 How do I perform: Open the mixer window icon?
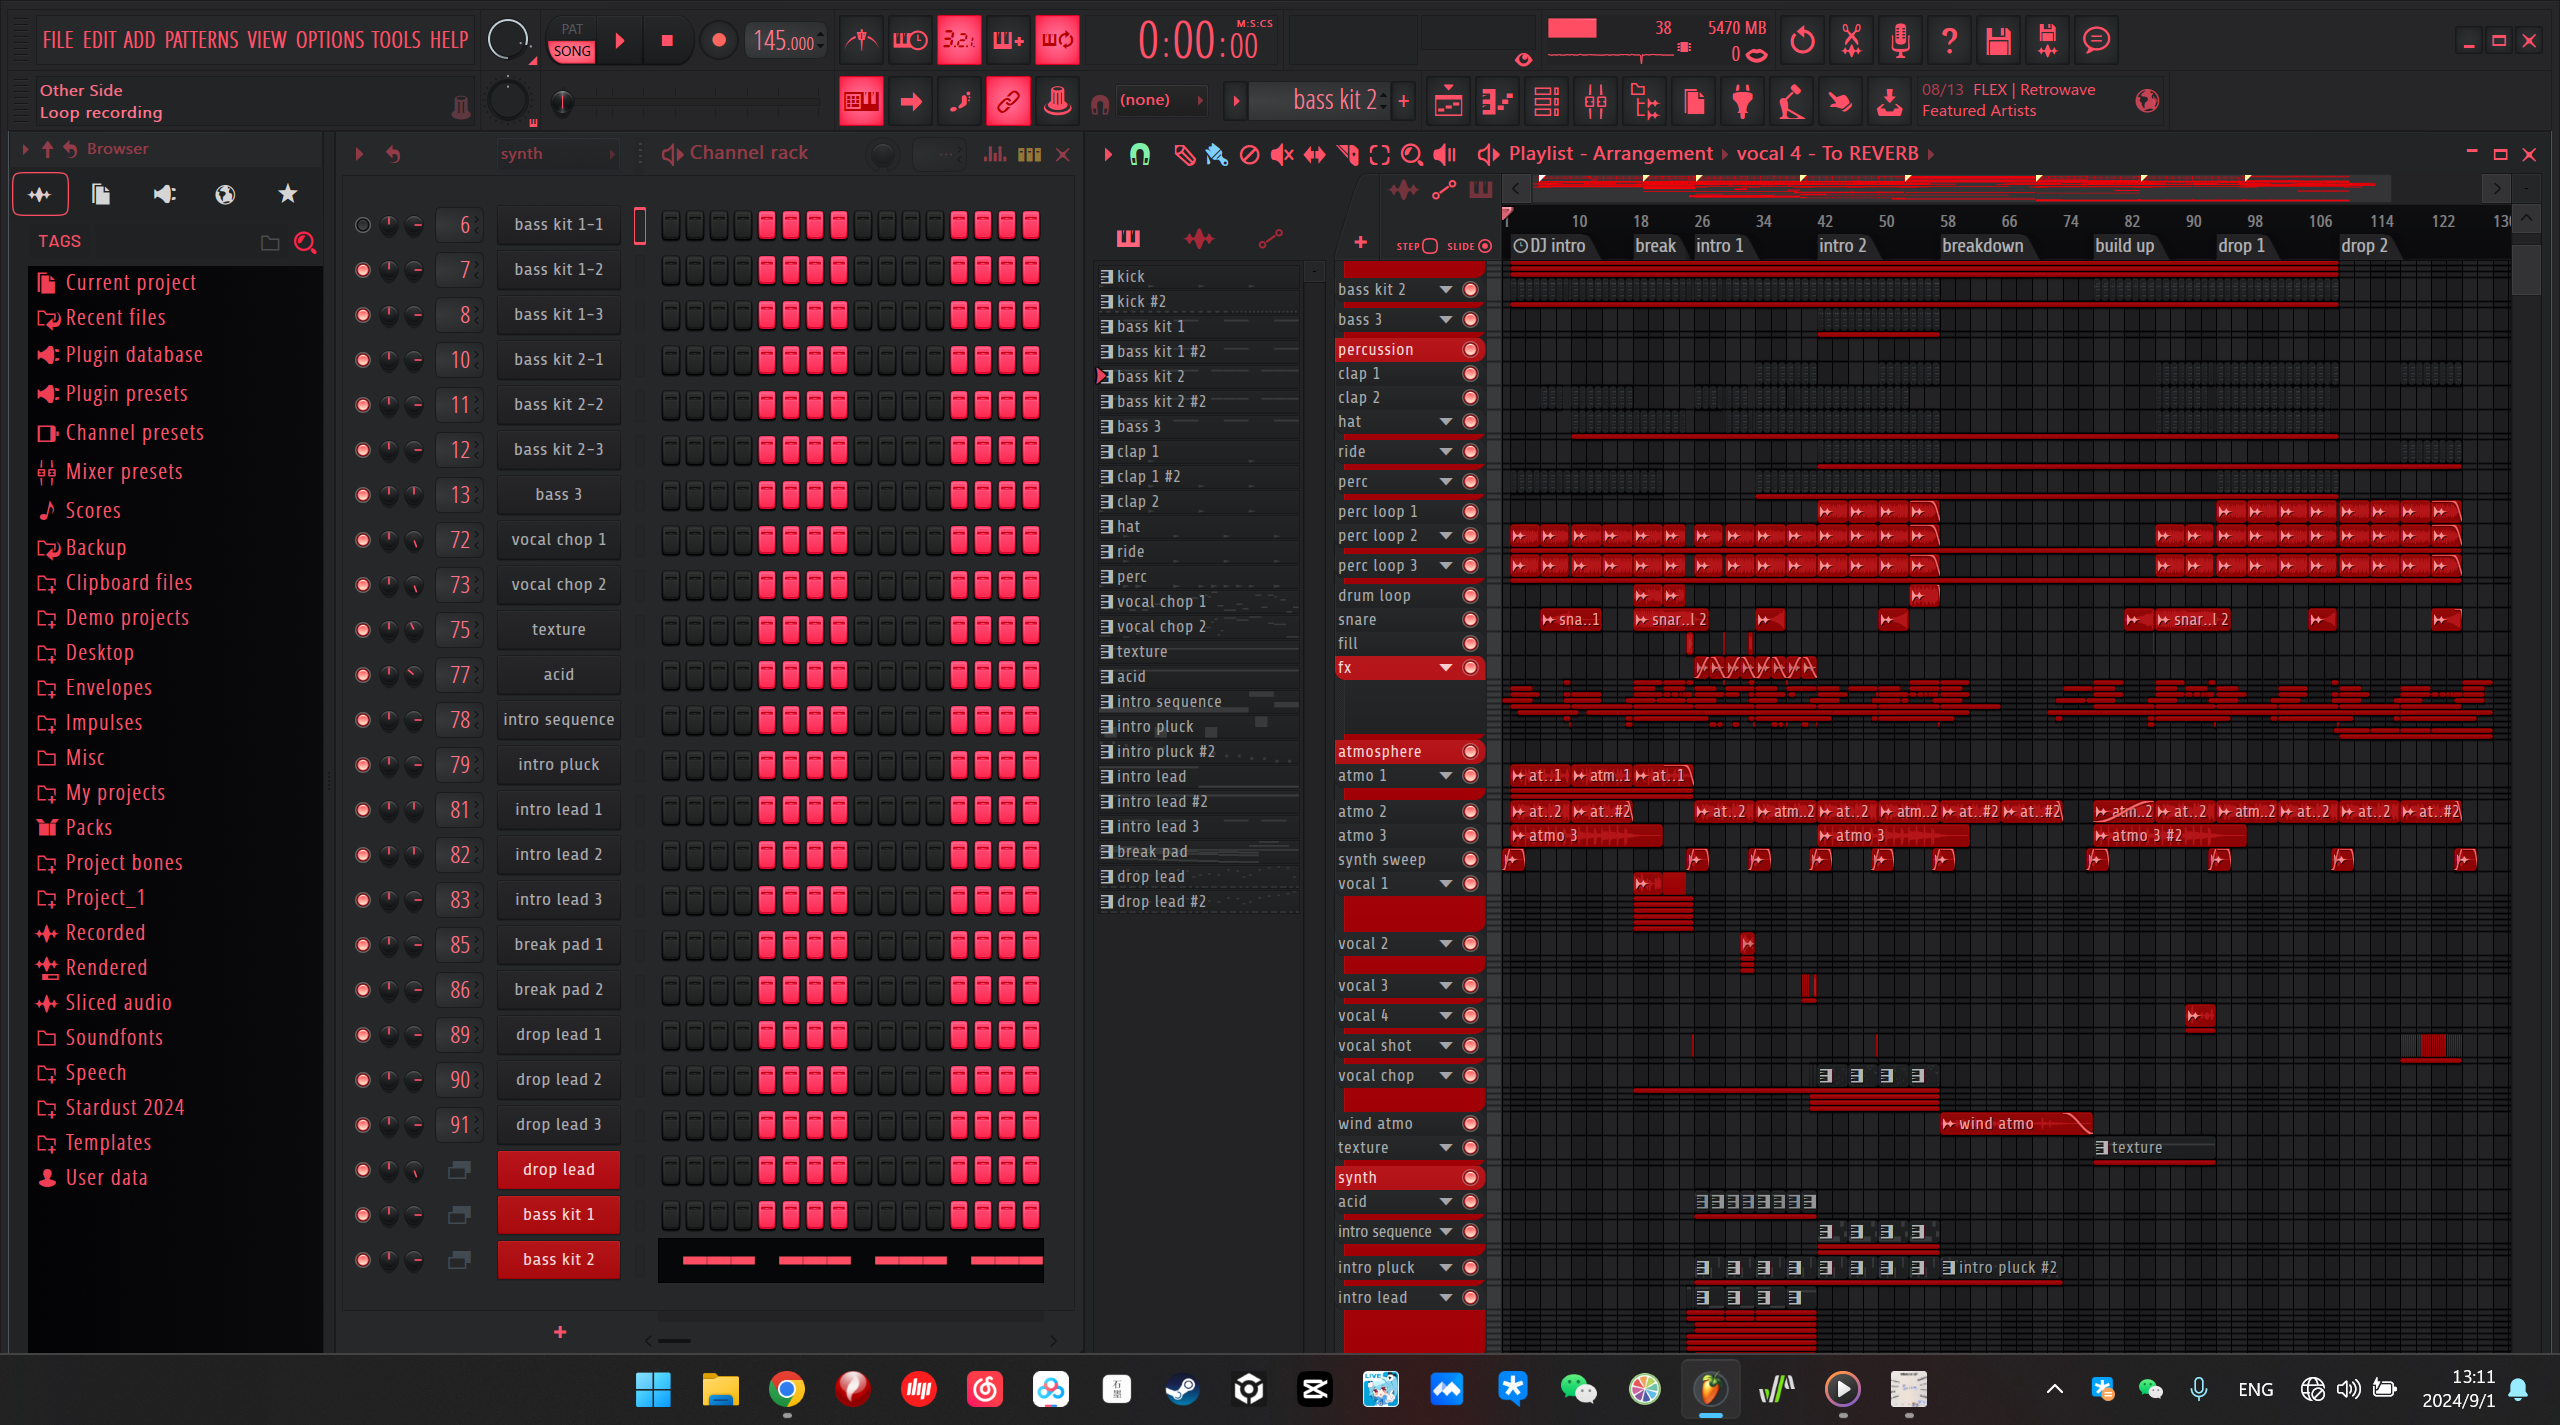tap(1595, 101)
